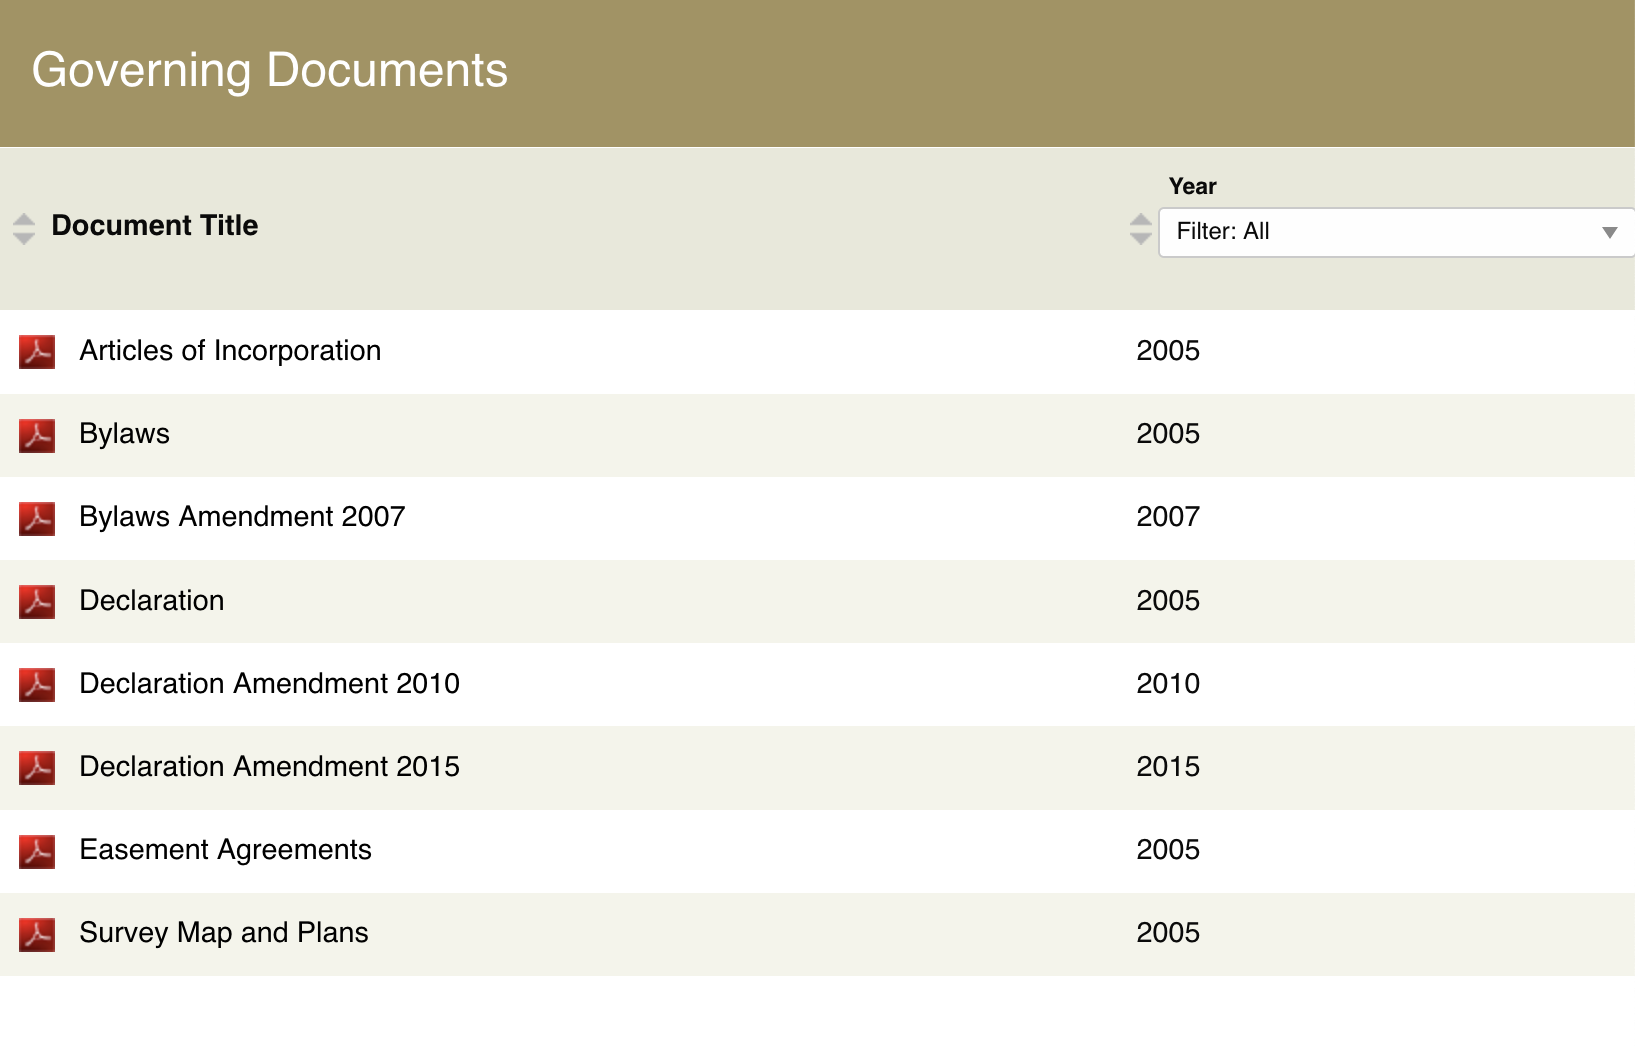Open the Year filter dropdown

pyautogui.click(x=1396, y=232)
